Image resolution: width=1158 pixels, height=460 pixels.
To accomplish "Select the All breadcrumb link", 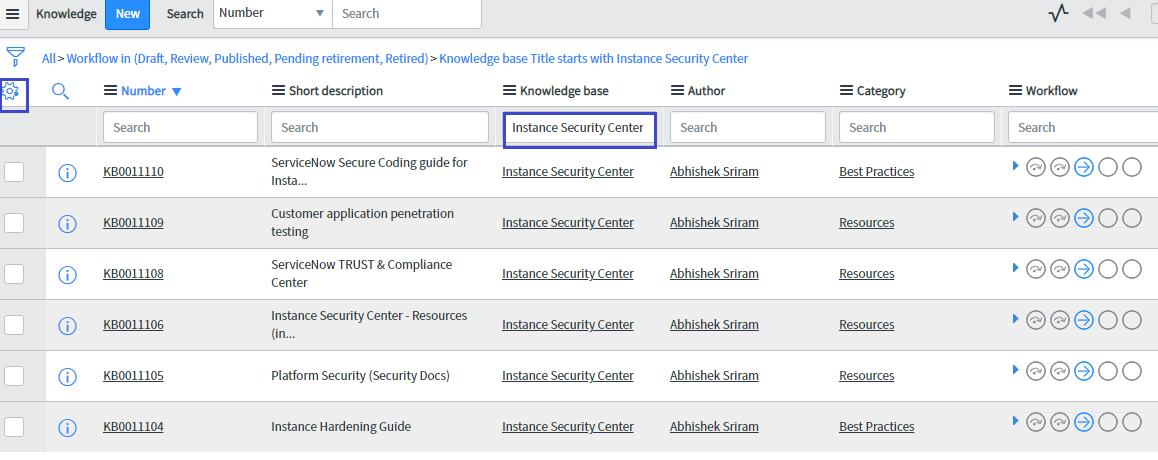I will (49, 58).
